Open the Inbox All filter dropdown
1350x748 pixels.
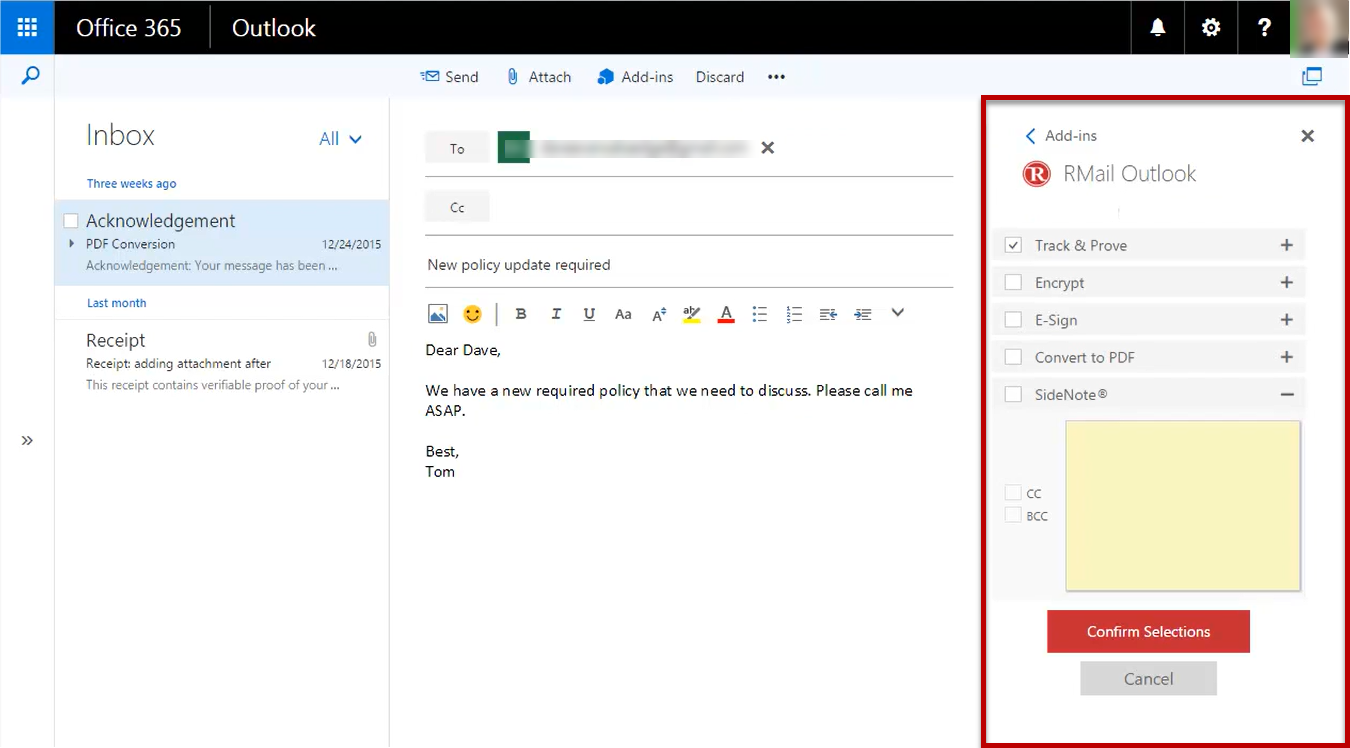(x=341, y=140)
